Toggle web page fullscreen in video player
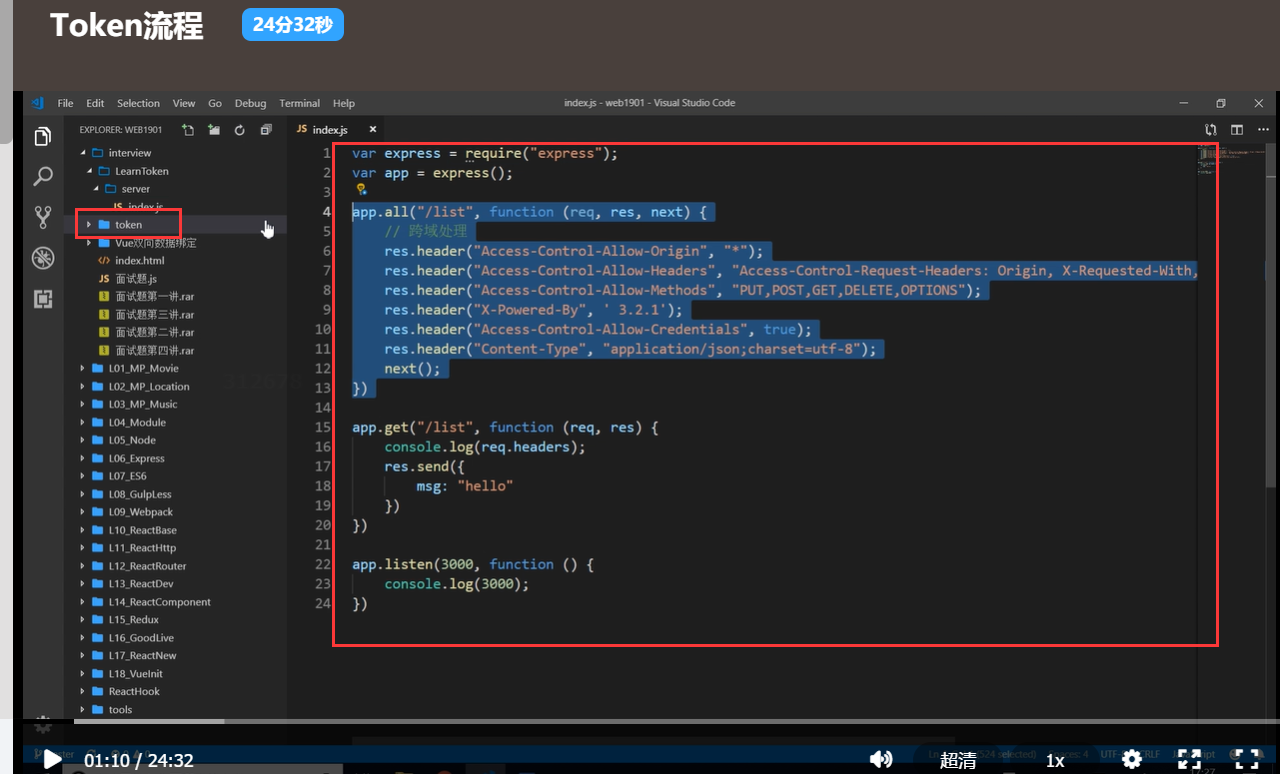The height and width of the screenshot is (774, 1280). 1189,760
